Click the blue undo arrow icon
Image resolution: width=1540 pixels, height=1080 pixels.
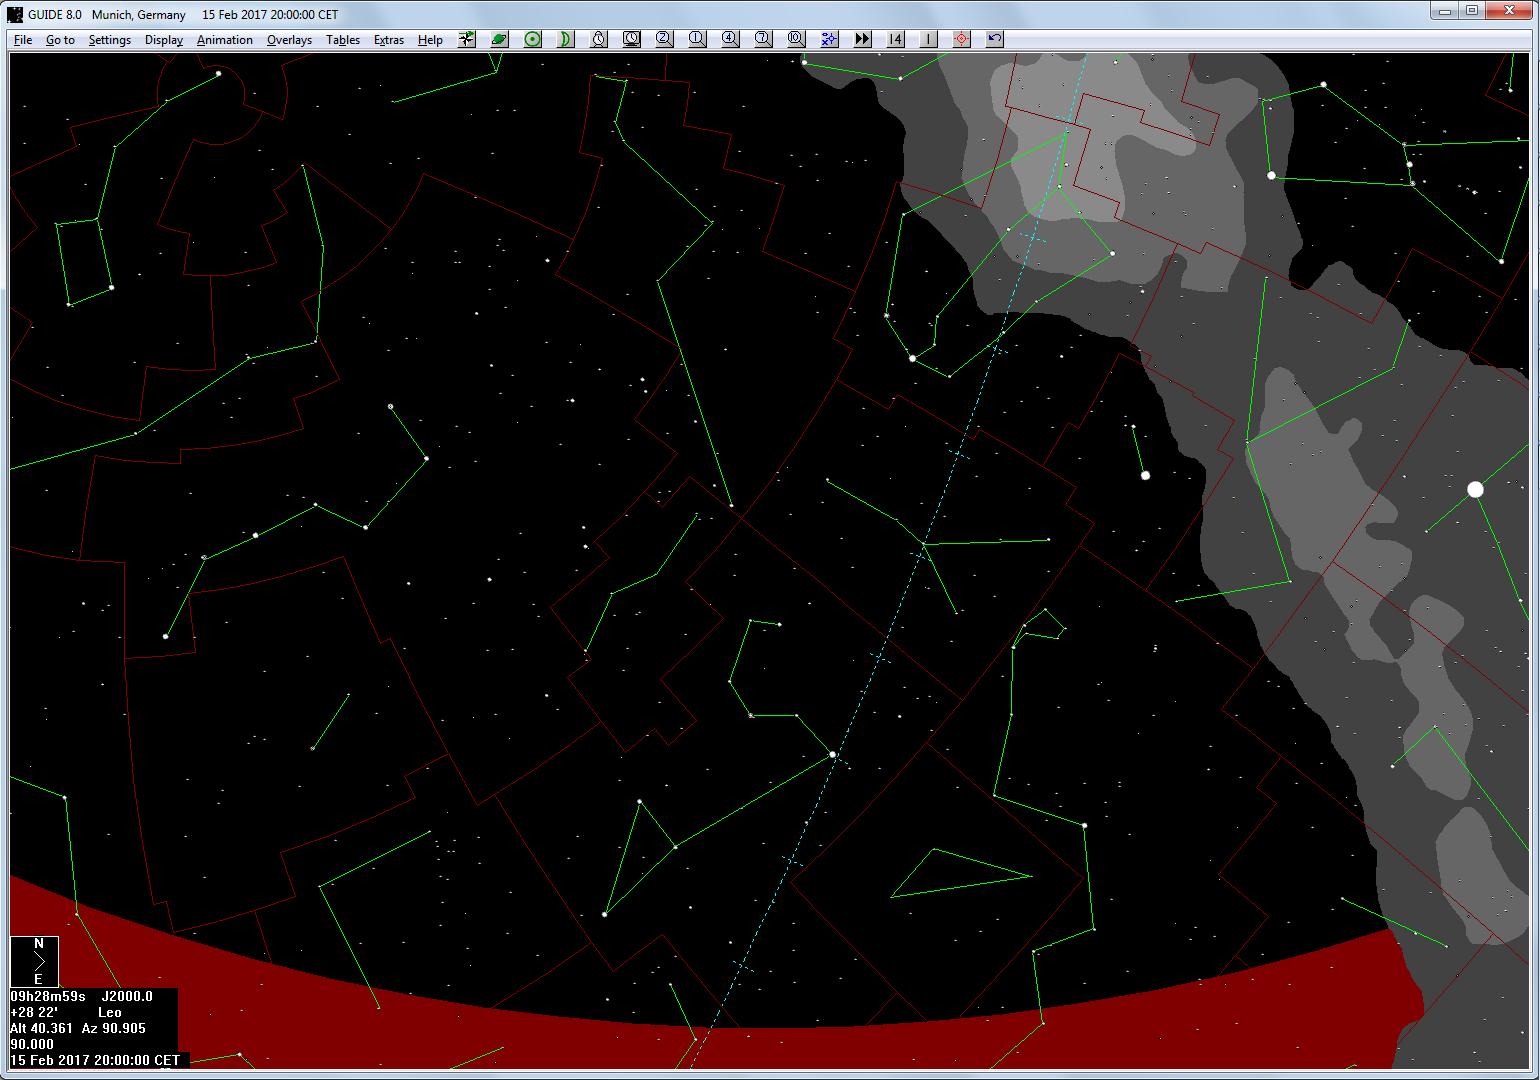pyautogui.click(x=995, y=39)
